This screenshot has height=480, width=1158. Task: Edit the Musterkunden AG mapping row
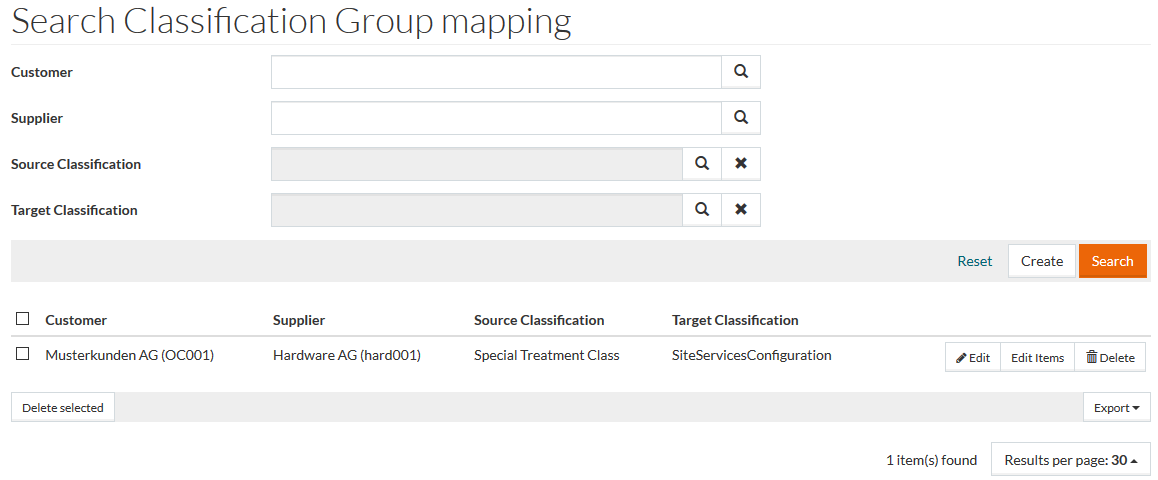coord(972,357)
